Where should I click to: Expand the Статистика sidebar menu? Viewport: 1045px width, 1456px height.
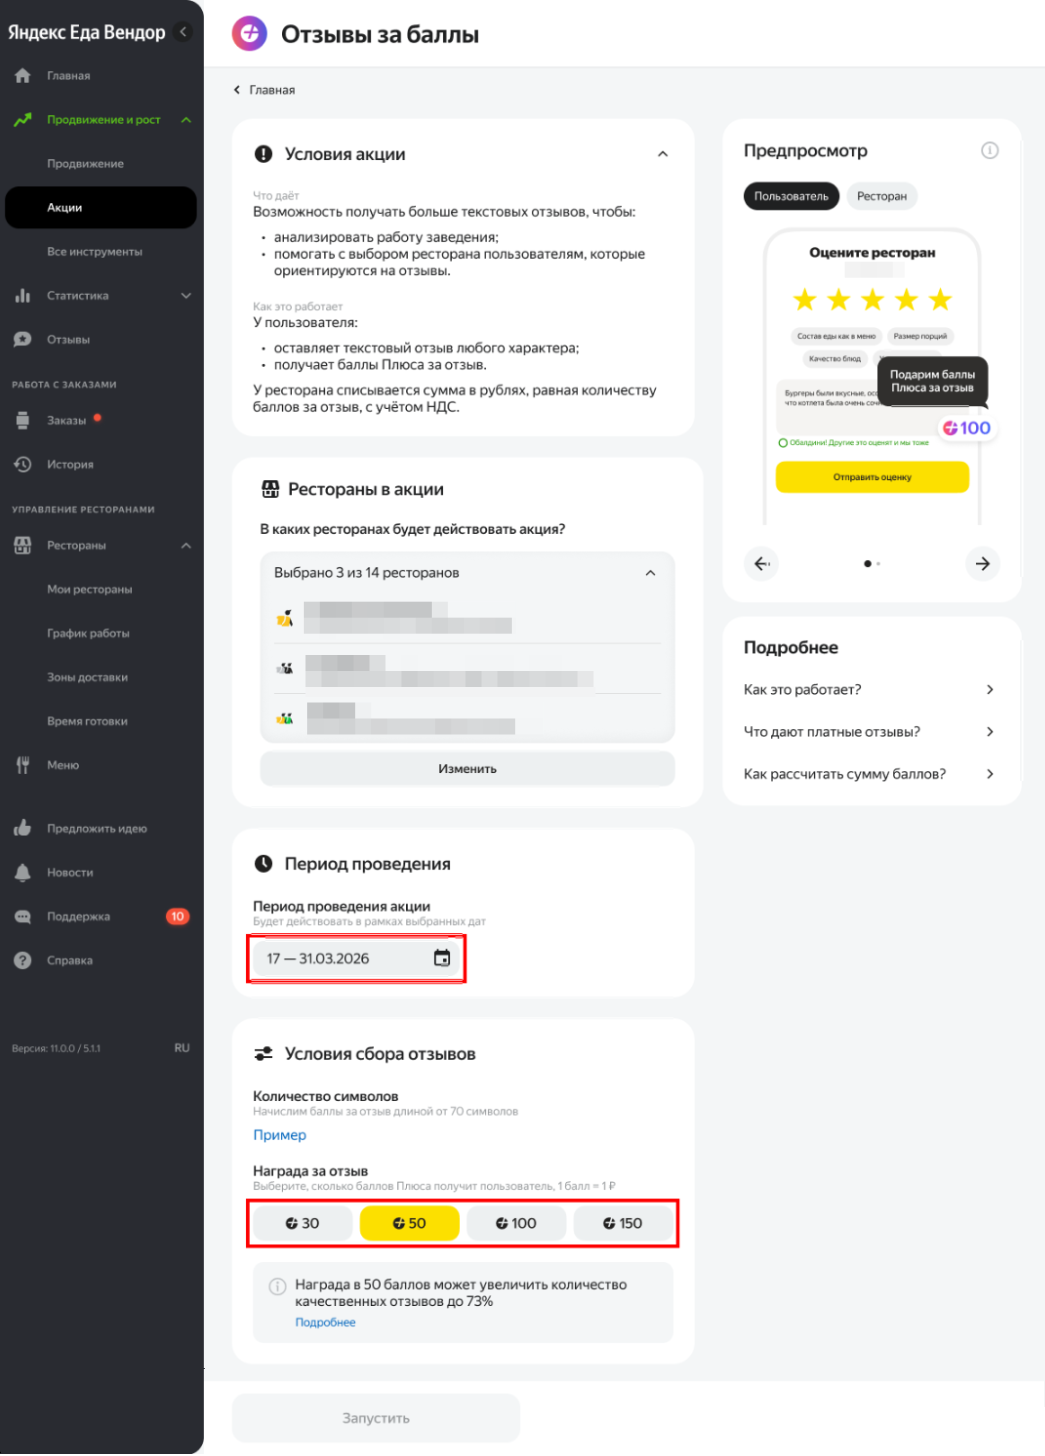[x=186, y=296]
